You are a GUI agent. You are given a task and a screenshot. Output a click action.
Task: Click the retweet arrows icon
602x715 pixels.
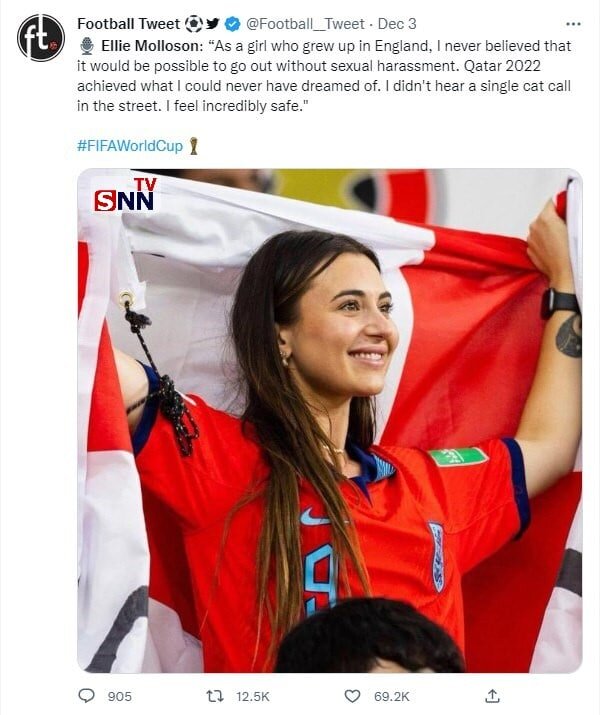click(215, 696)
